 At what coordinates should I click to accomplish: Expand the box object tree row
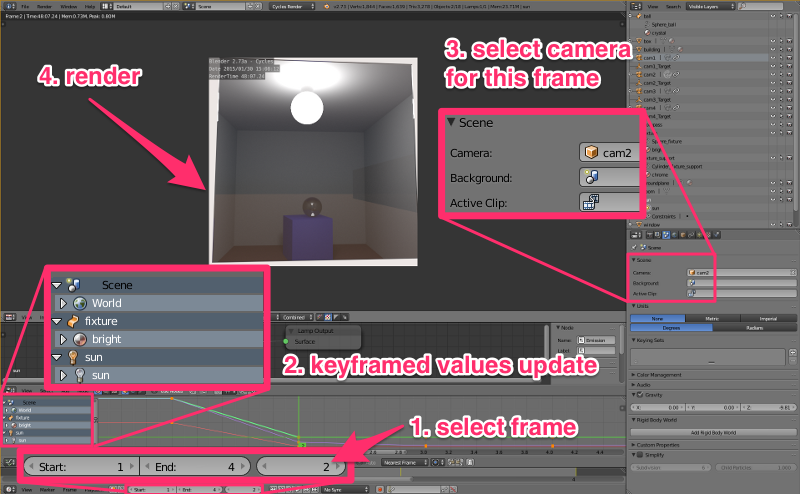click(x=631, y=41)
